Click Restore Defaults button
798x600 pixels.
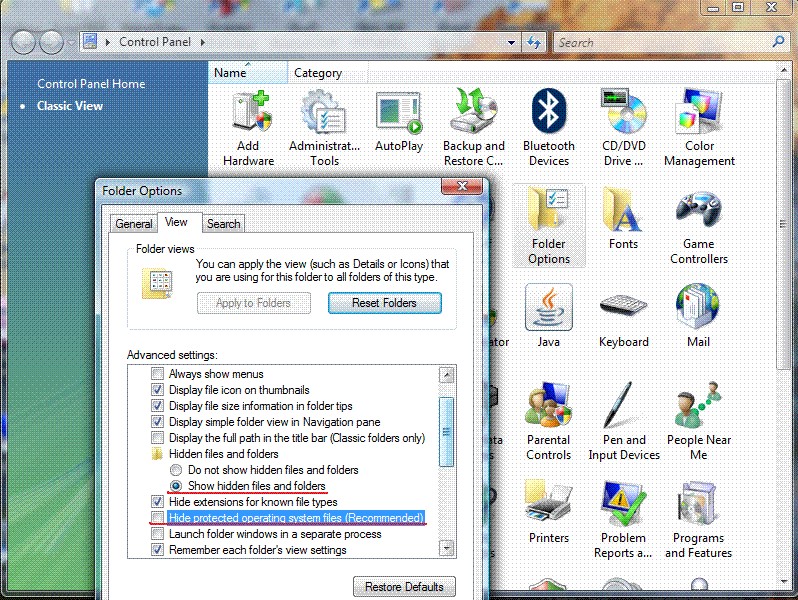click(x=404, y=586)
